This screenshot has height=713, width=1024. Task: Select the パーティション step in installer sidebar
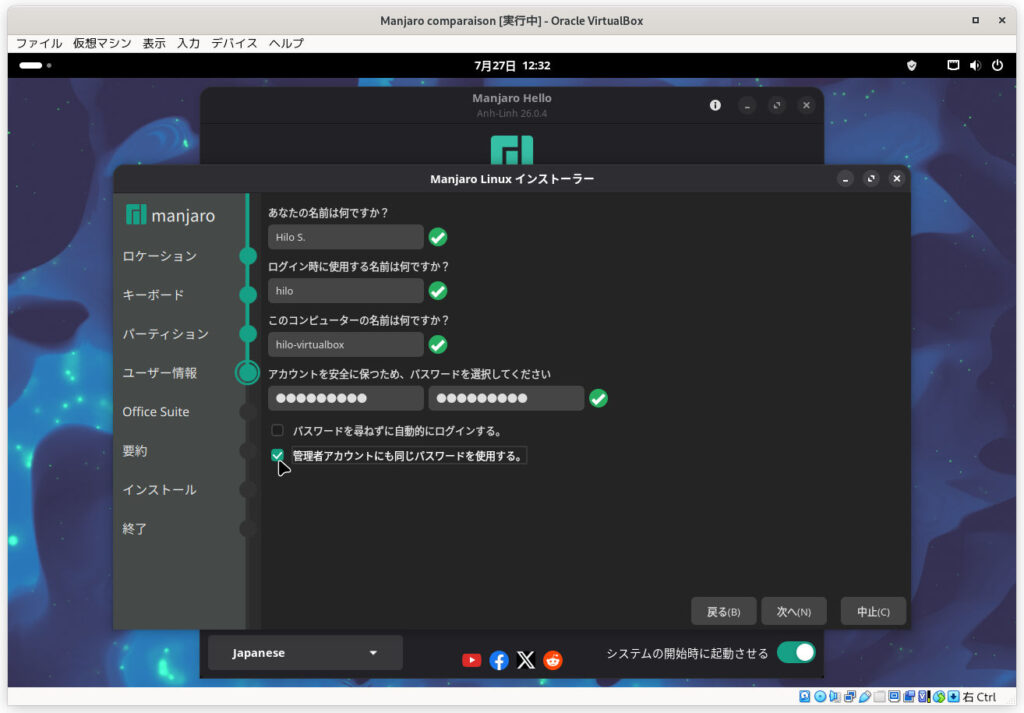(166, 334)
